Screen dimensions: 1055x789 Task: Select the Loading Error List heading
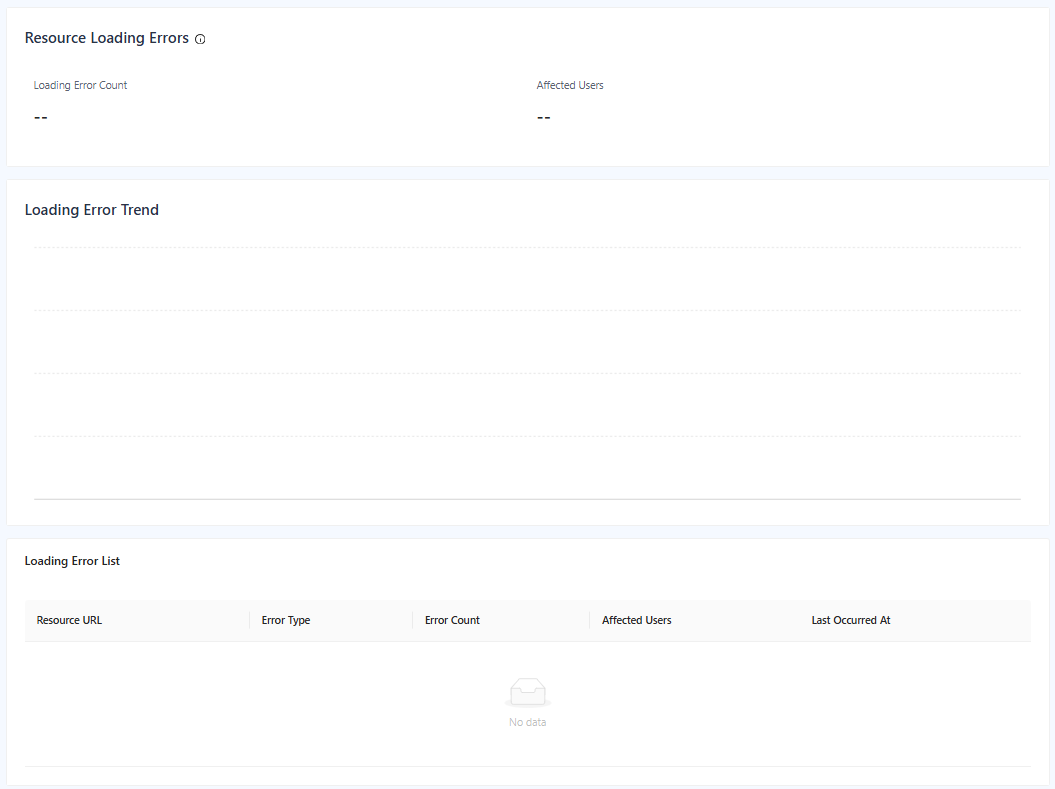click(x=72, y=561)
